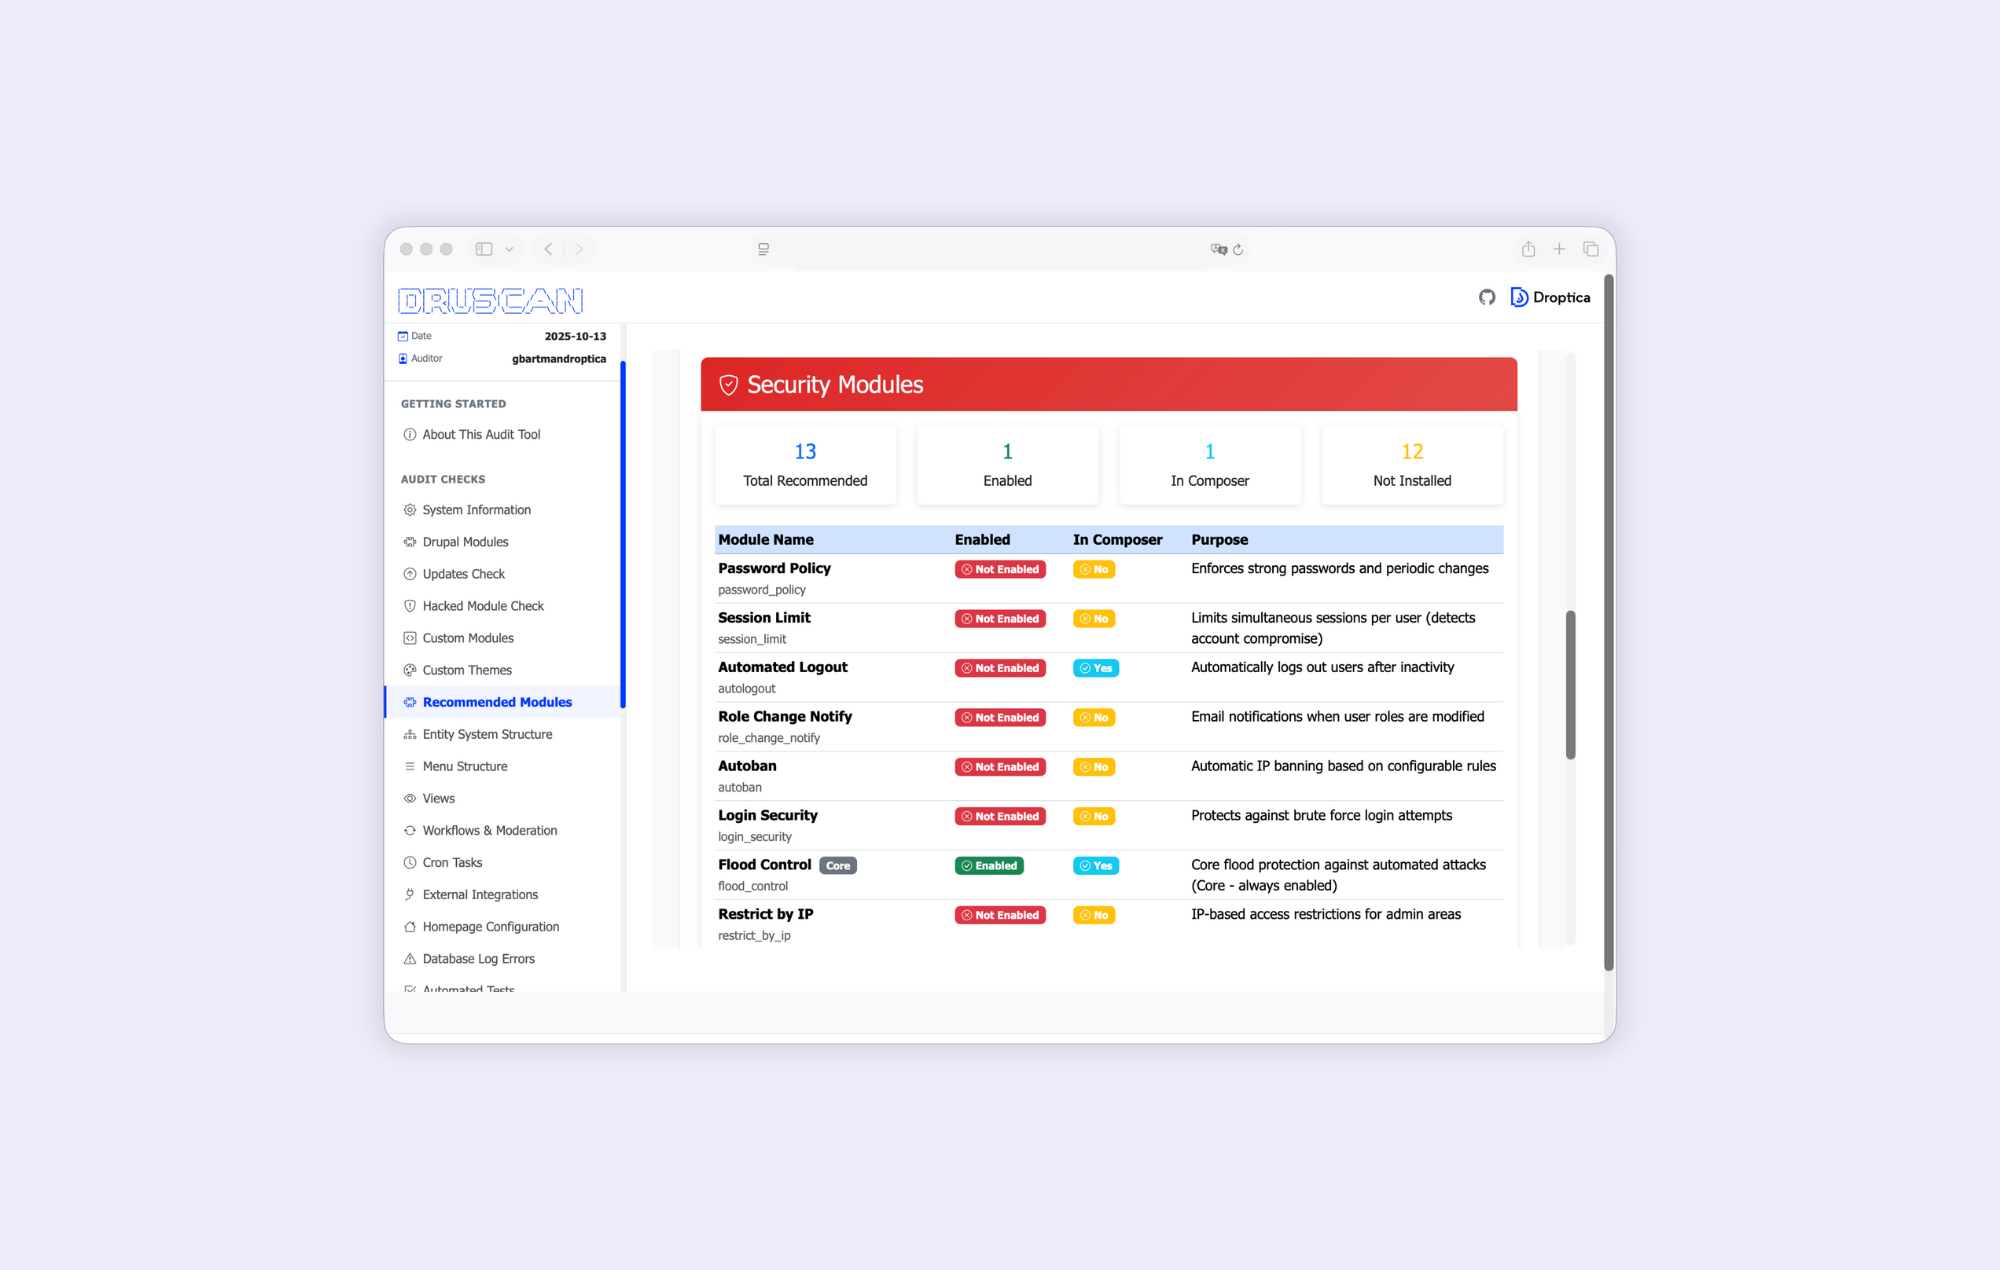The height and width of the screenshot is (1270, 2000).
Task: Click the browser share icon
Action: tap(1528, 249)
